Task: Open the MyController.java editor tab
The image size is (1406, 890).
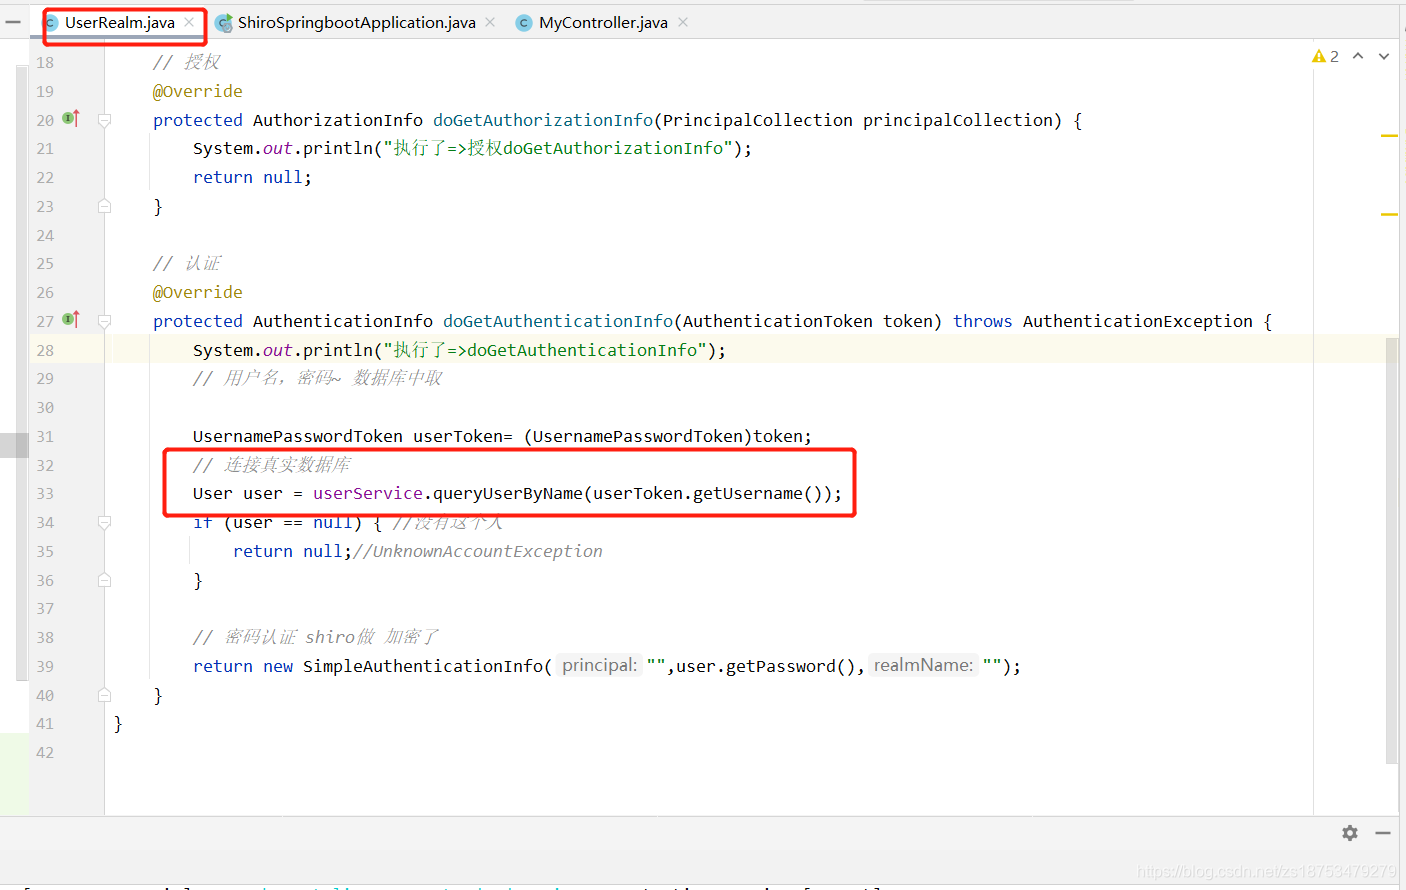Action: [x=603, y=22]
